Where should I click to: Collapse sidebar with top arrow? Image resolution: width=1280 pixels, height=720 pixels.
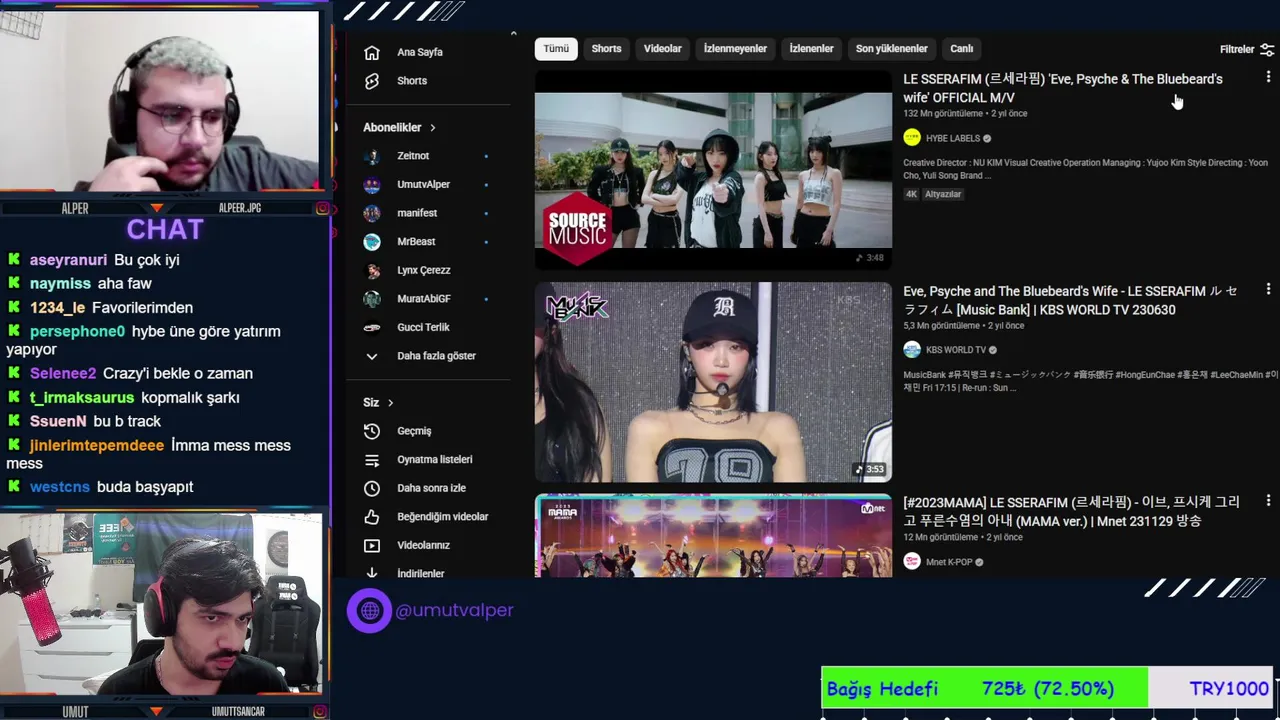513,34
